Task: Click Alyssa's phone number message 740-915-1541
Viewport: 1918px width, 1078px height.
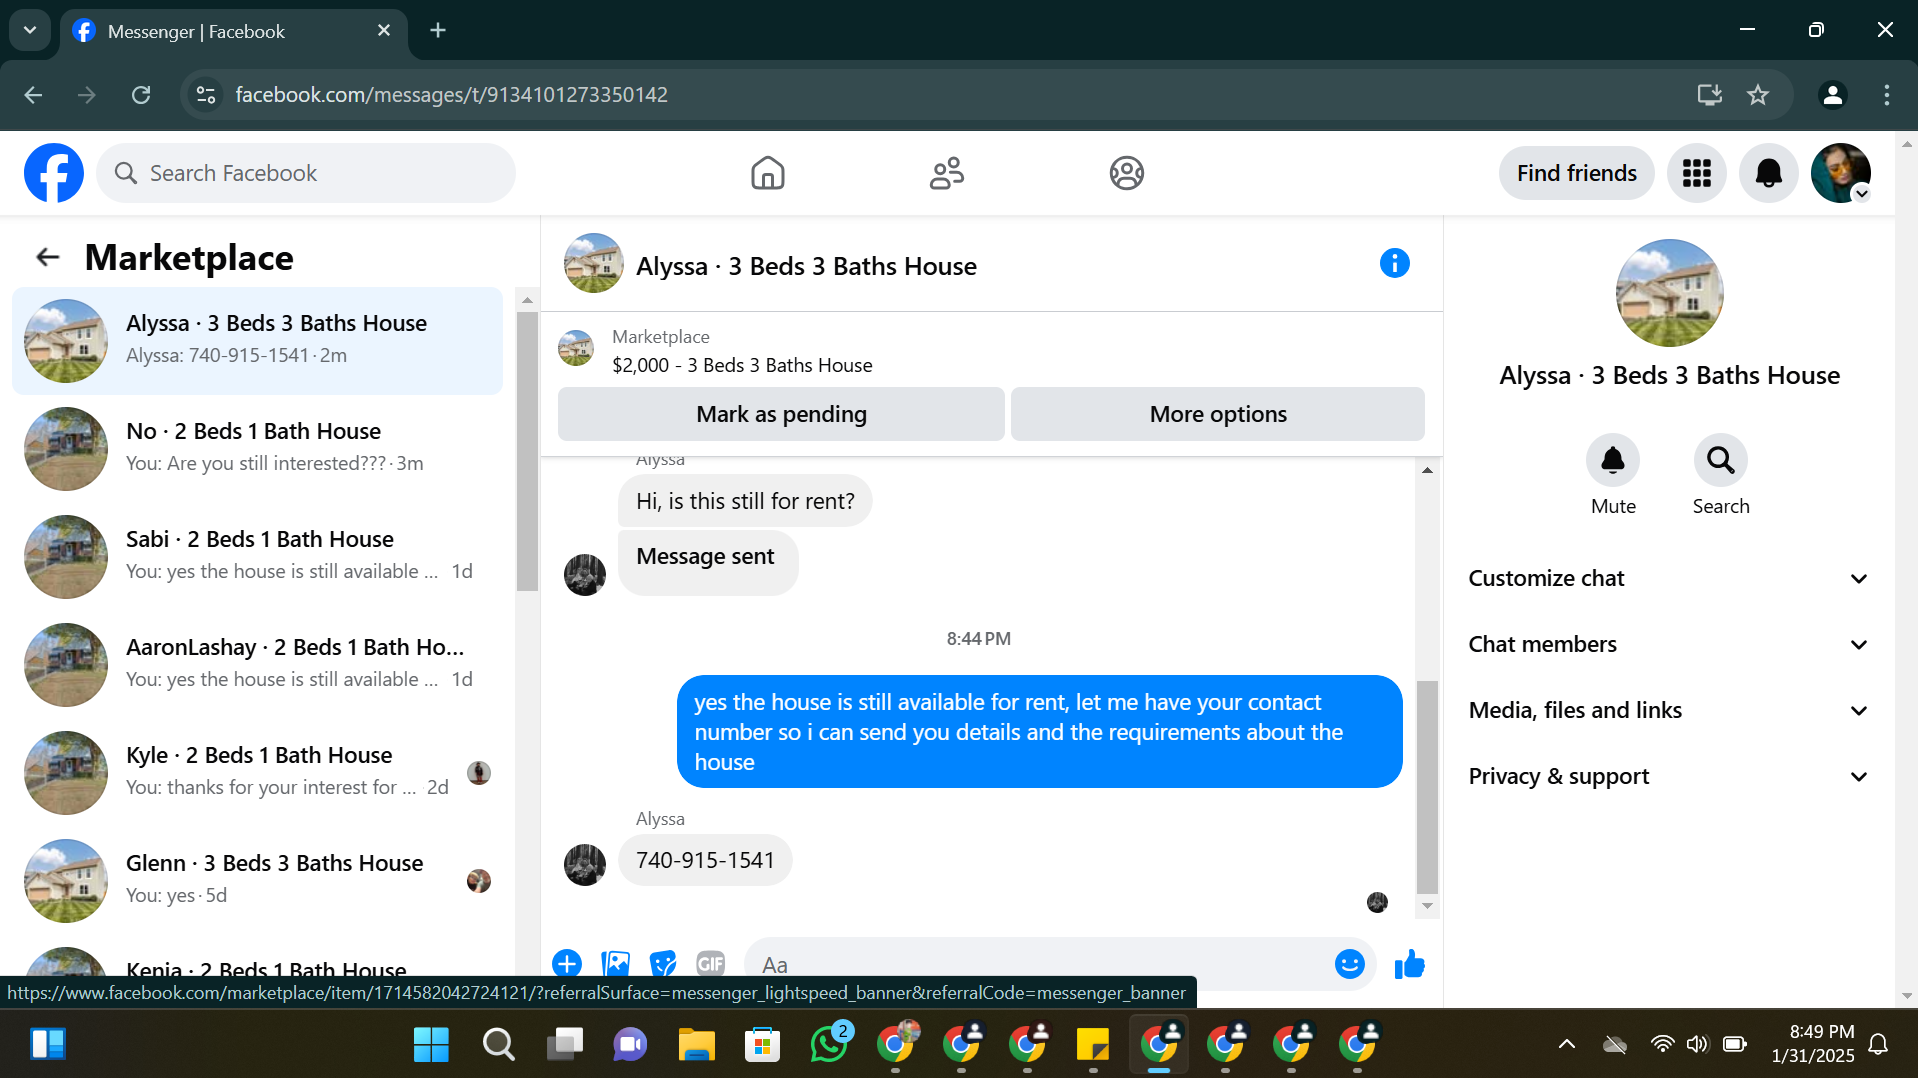Action: (705, 860)
